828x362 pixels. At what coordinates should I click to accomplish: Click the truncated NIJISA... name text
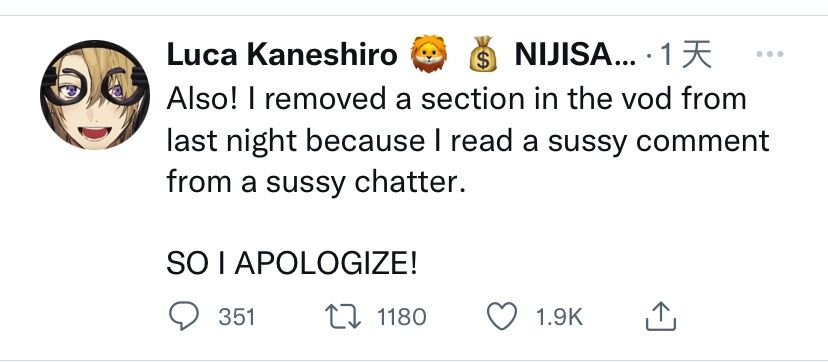pyautogui.click(x=576, y=54)
